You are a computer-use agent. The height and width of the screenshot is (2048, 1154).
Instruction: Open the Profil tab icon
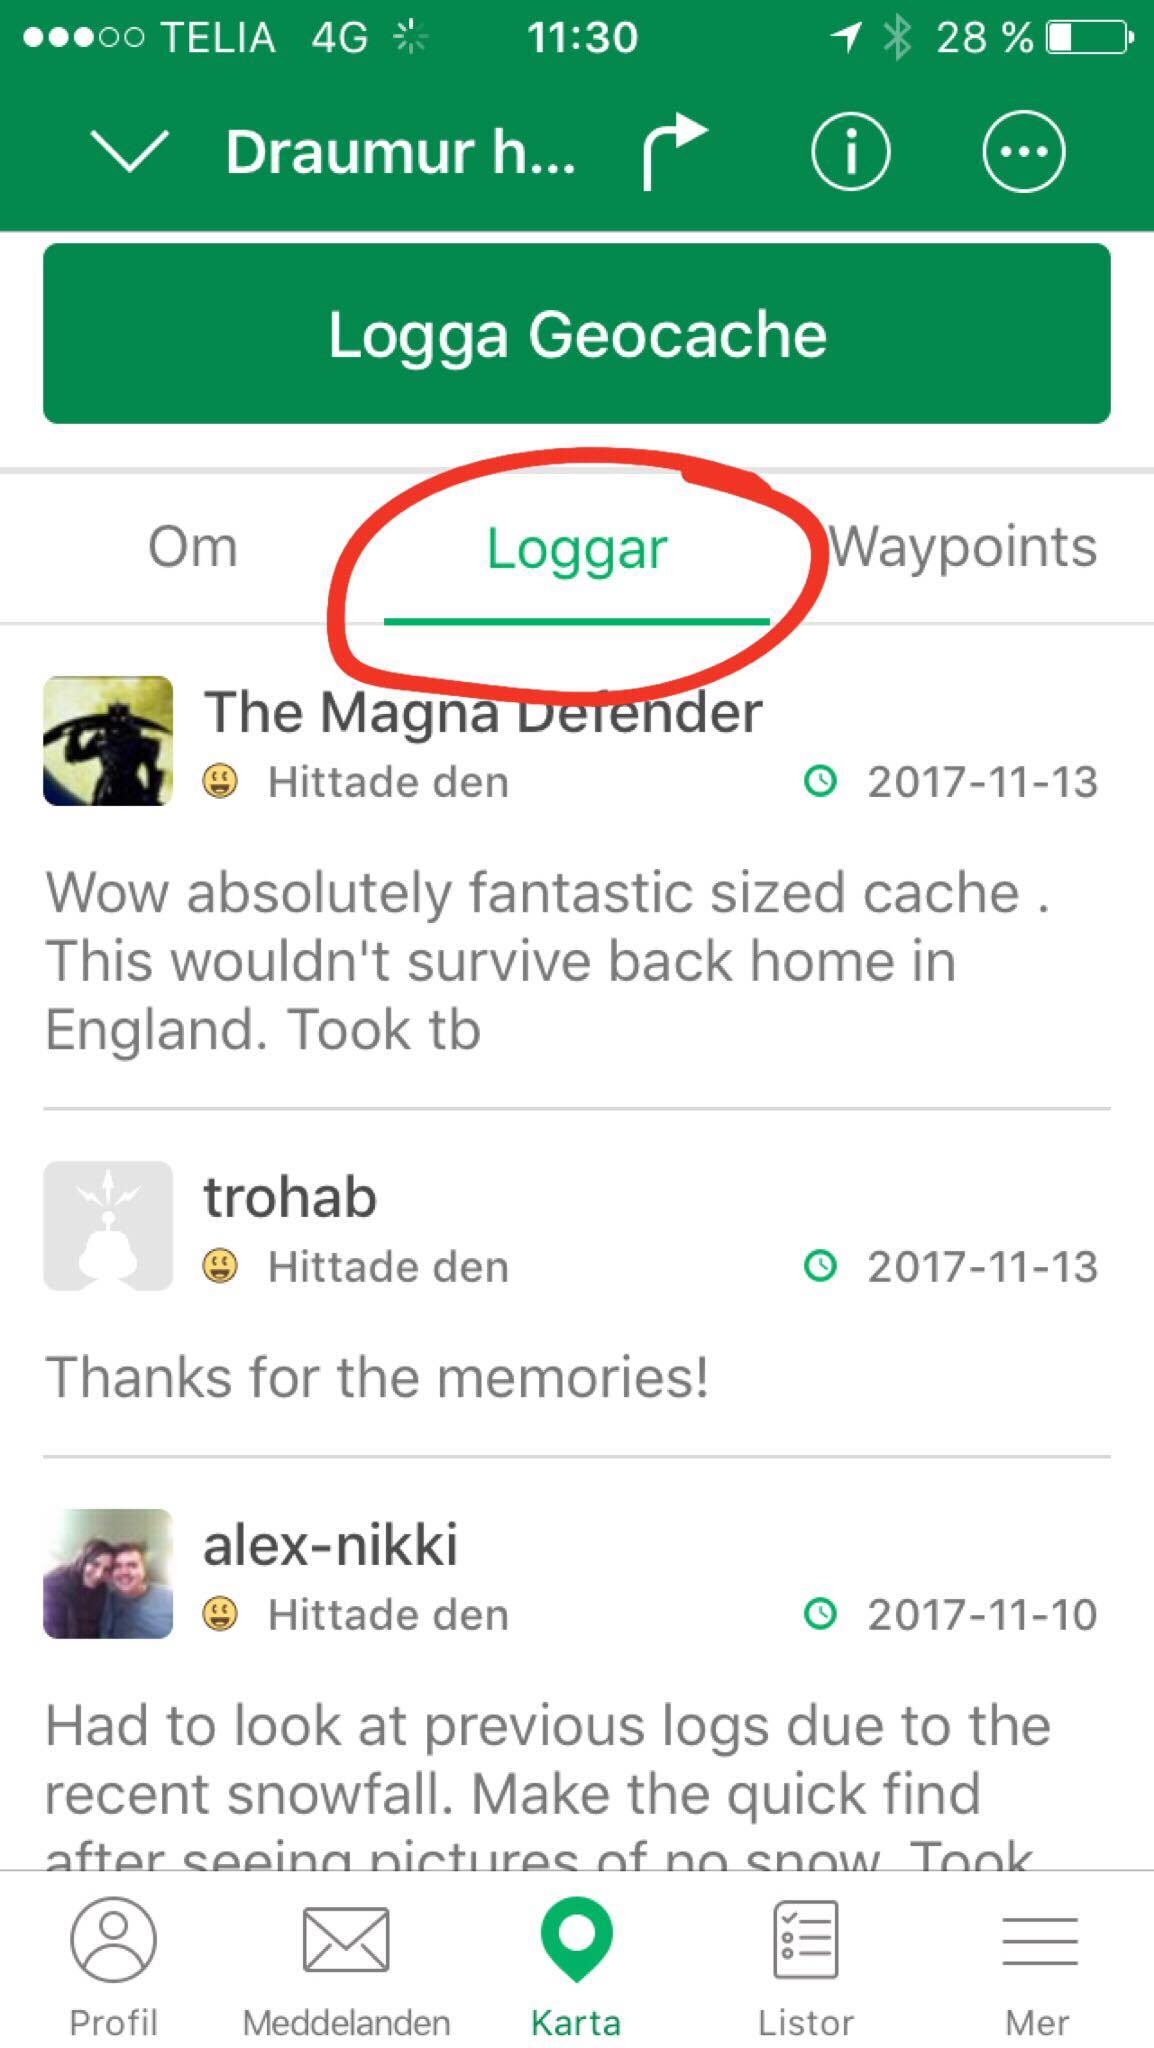[113, 1939]
